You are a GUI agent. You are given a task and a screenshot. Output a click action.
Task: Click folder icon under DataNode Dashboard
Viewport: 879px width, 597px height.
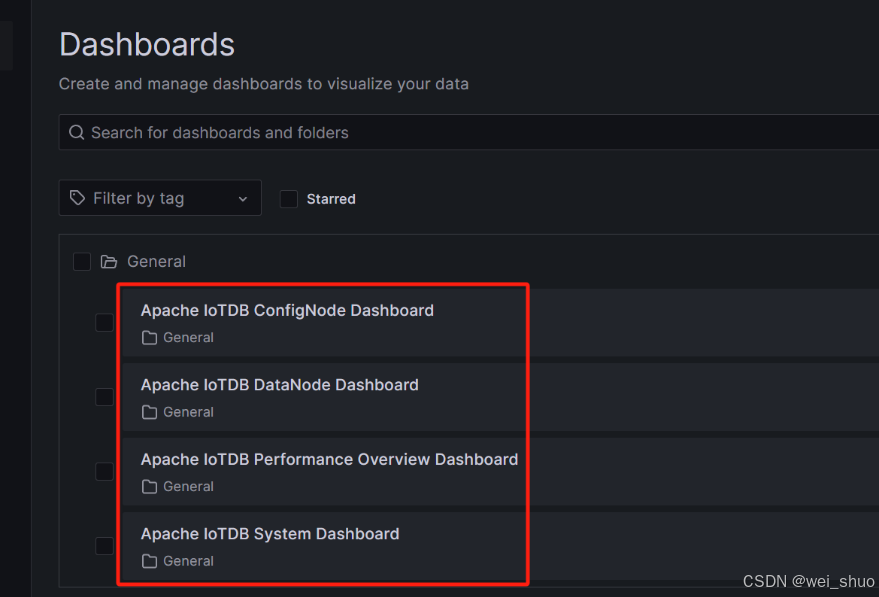click(x=149, y=412)
